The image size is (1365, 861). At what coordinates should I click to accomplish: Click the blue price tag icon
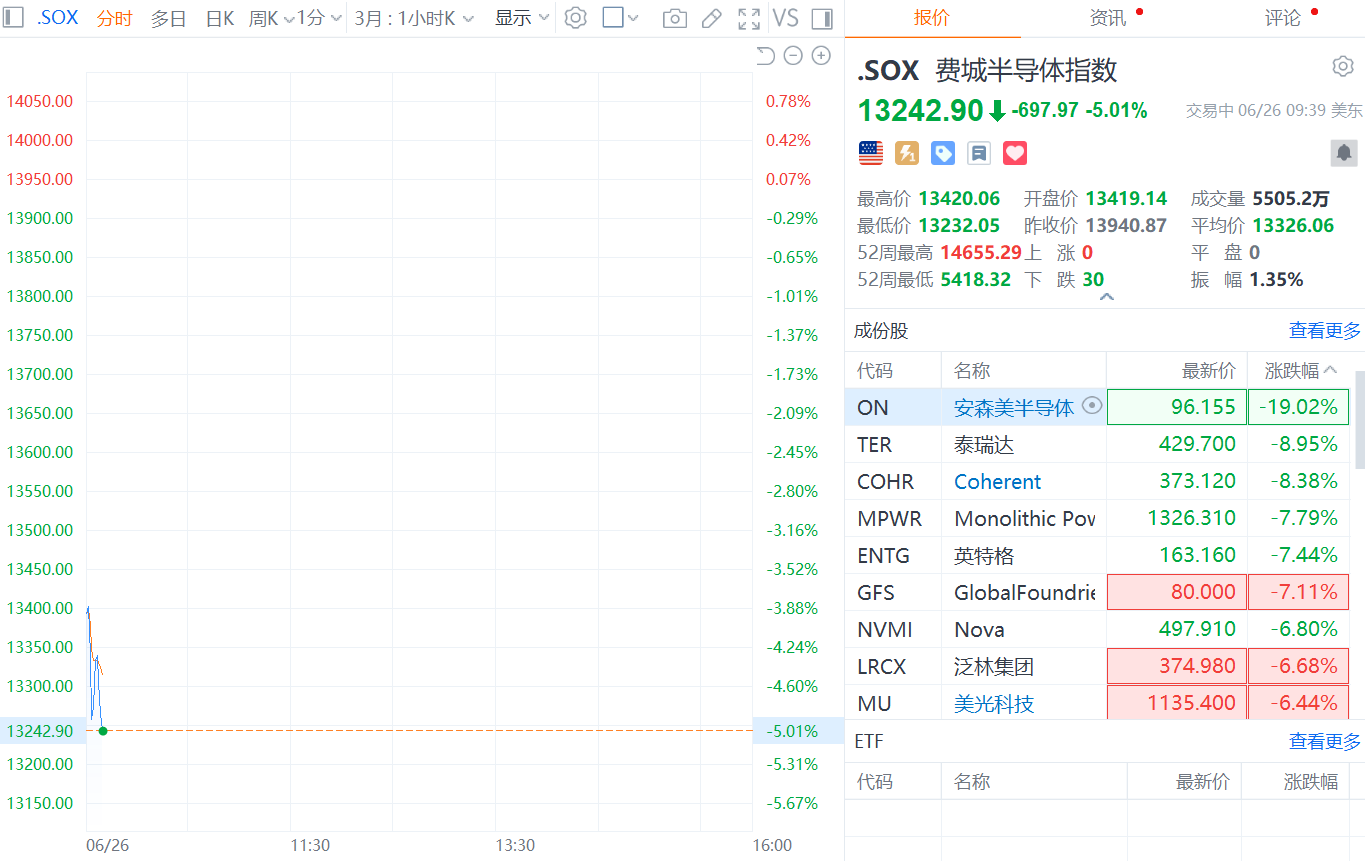click(943, 153)
